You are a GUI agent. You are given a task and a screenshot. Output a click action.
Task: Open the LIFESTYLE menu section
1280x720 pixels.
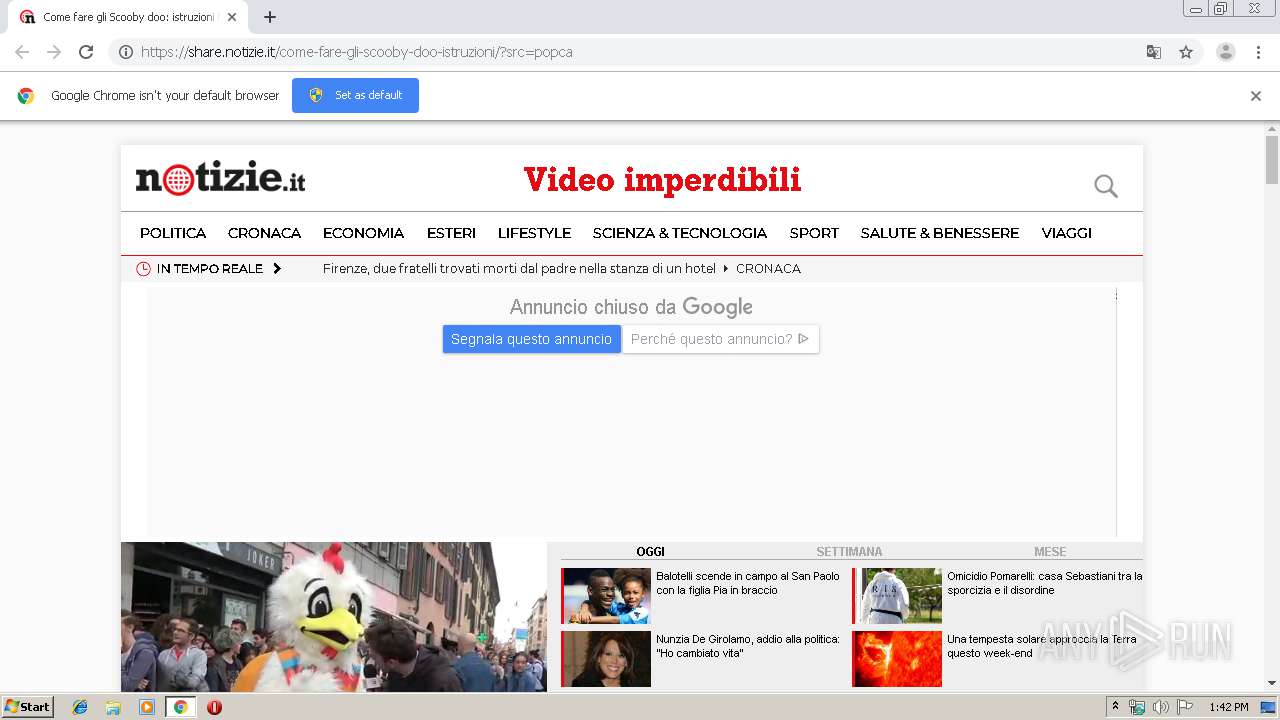point(534,233)
